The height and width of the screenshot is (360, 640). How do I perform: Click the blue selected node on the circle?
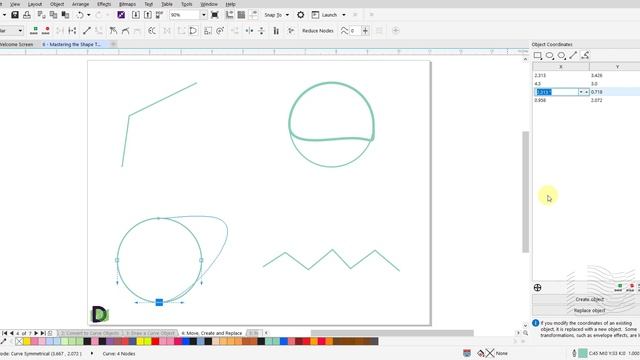coord(159,302)
